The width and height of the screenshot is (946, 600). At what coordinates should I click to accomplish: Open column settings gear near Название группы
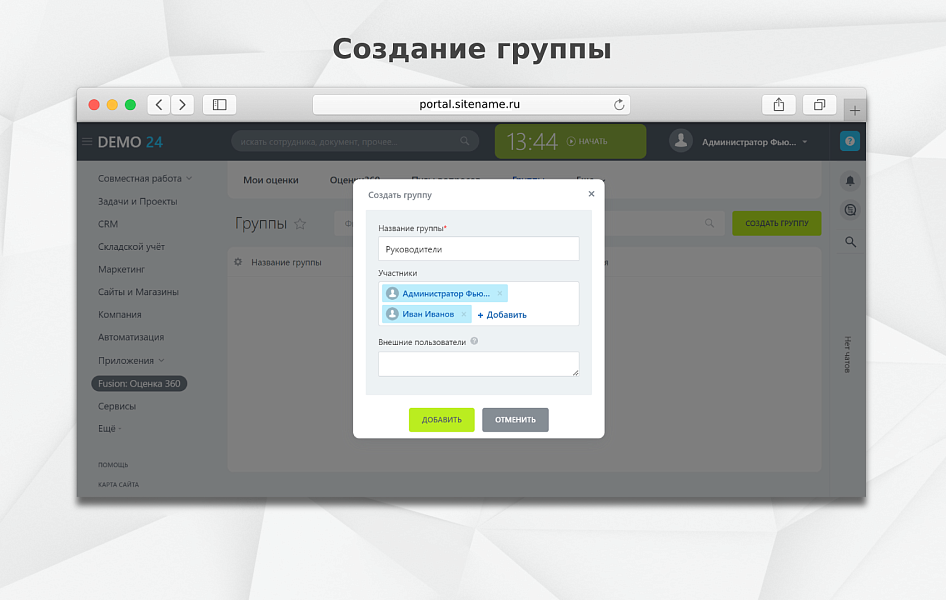[237, 261]
